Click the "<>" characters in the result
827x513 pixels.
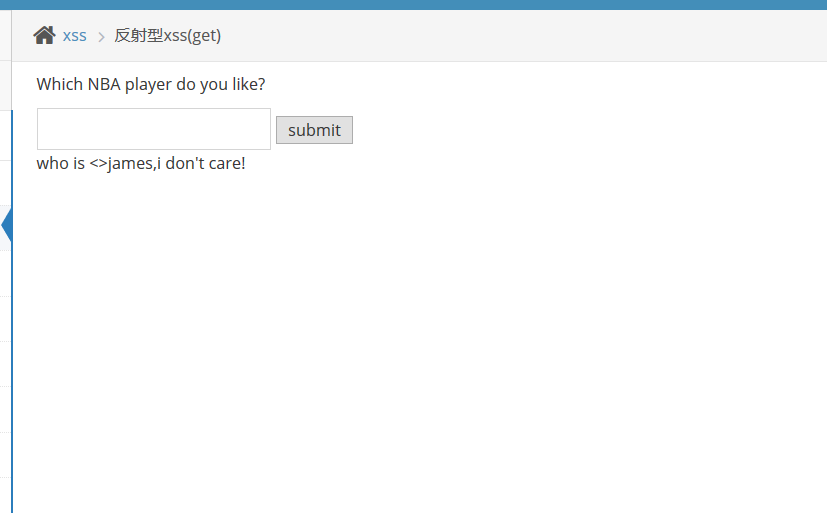(98, 163)
